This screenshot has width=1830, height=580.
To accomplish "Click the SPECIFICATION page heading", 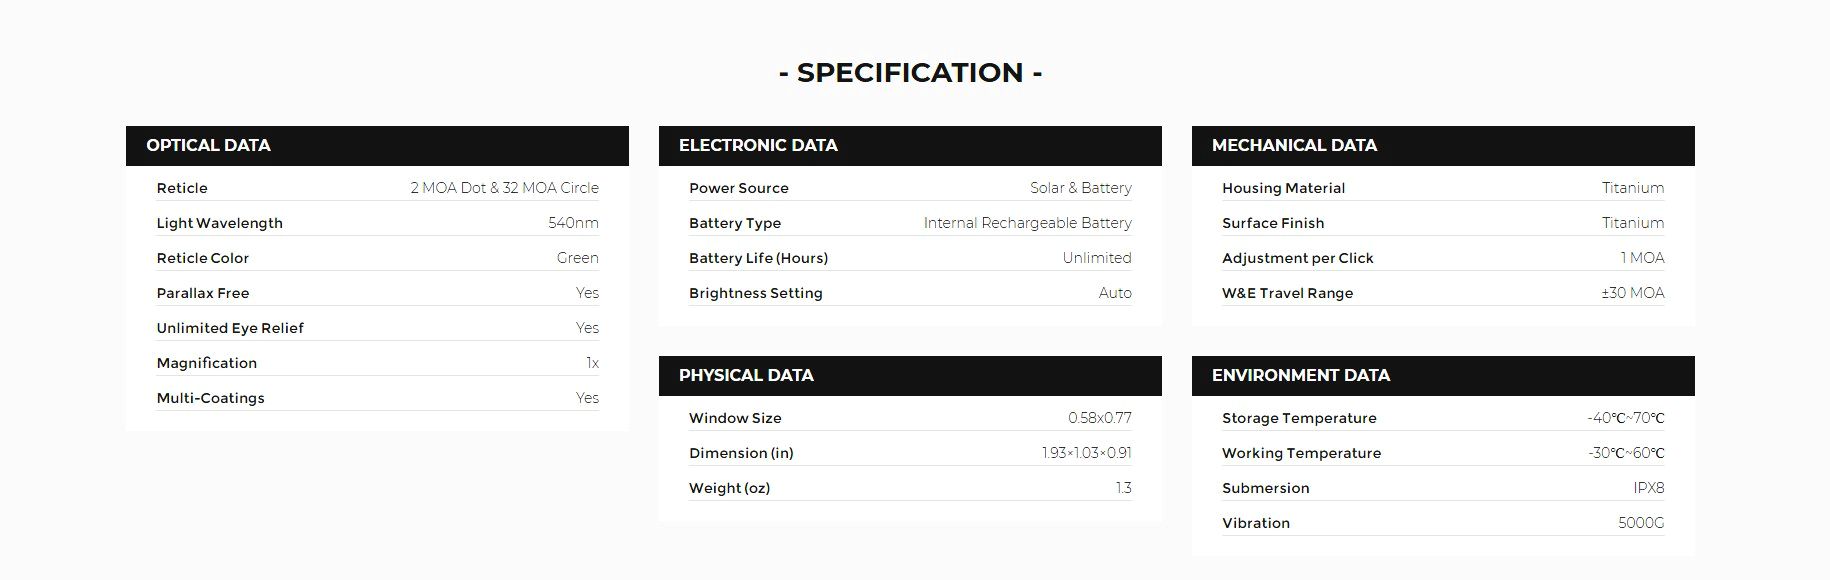I will [x=910, y=73].
